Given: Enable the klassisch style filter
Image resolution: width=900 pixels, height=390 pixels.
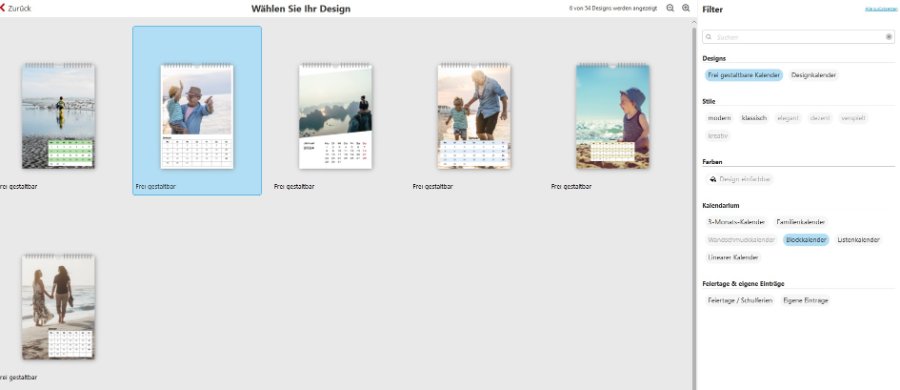Looking at the screenshot, I should (754, 118).
